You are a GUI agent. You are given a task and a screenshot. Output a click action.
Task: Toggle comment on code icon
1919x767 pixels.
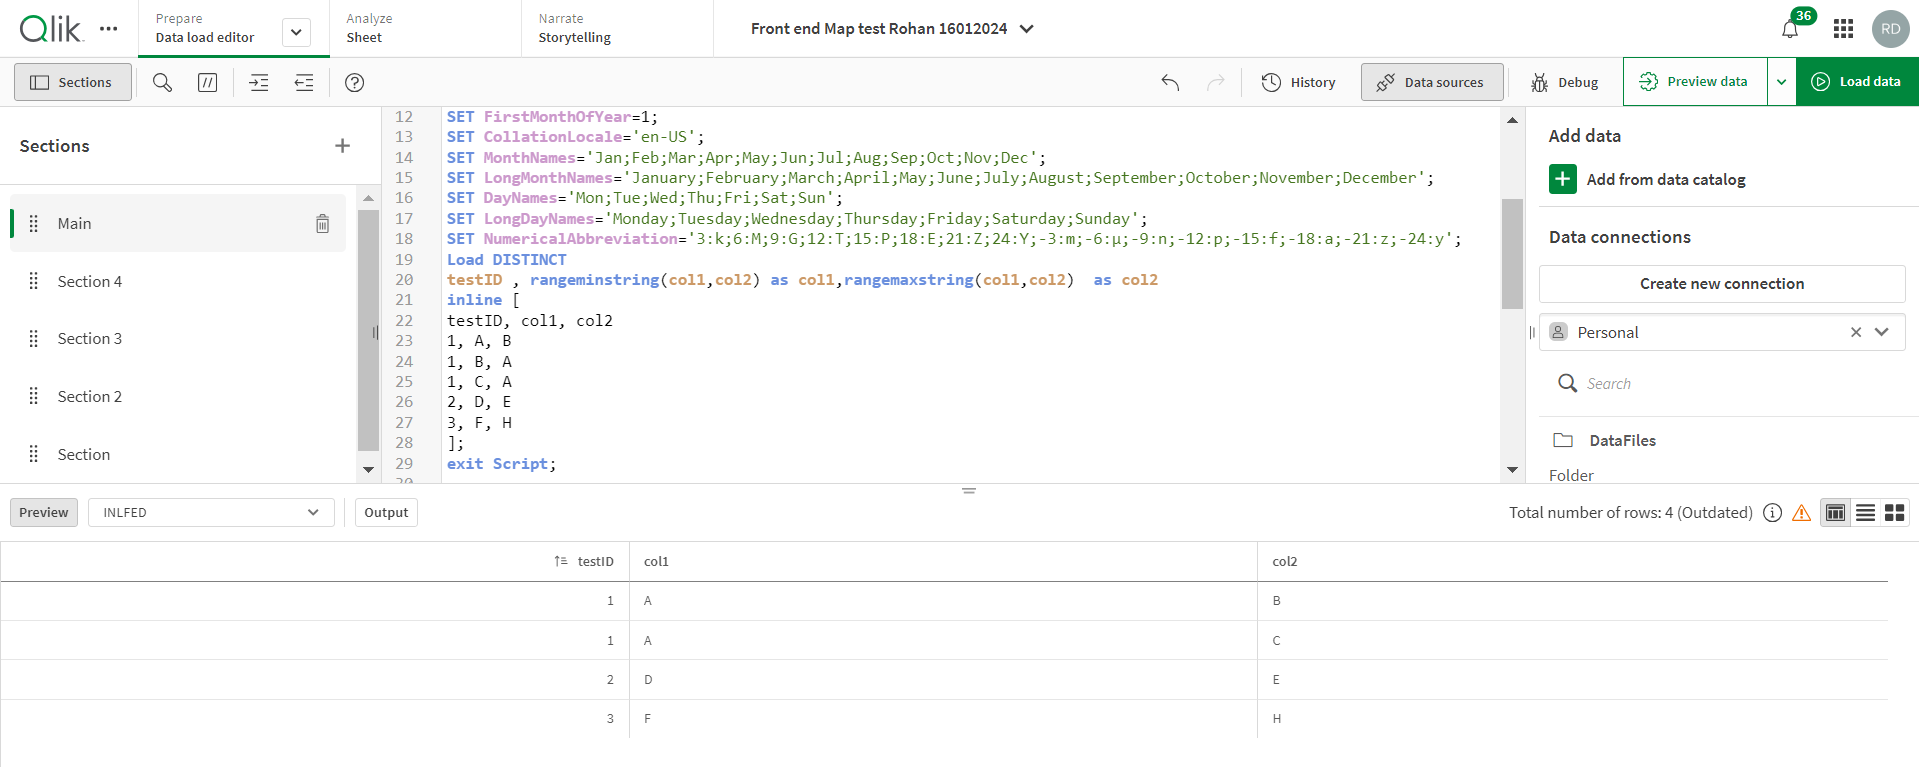[x=207, y=82]
